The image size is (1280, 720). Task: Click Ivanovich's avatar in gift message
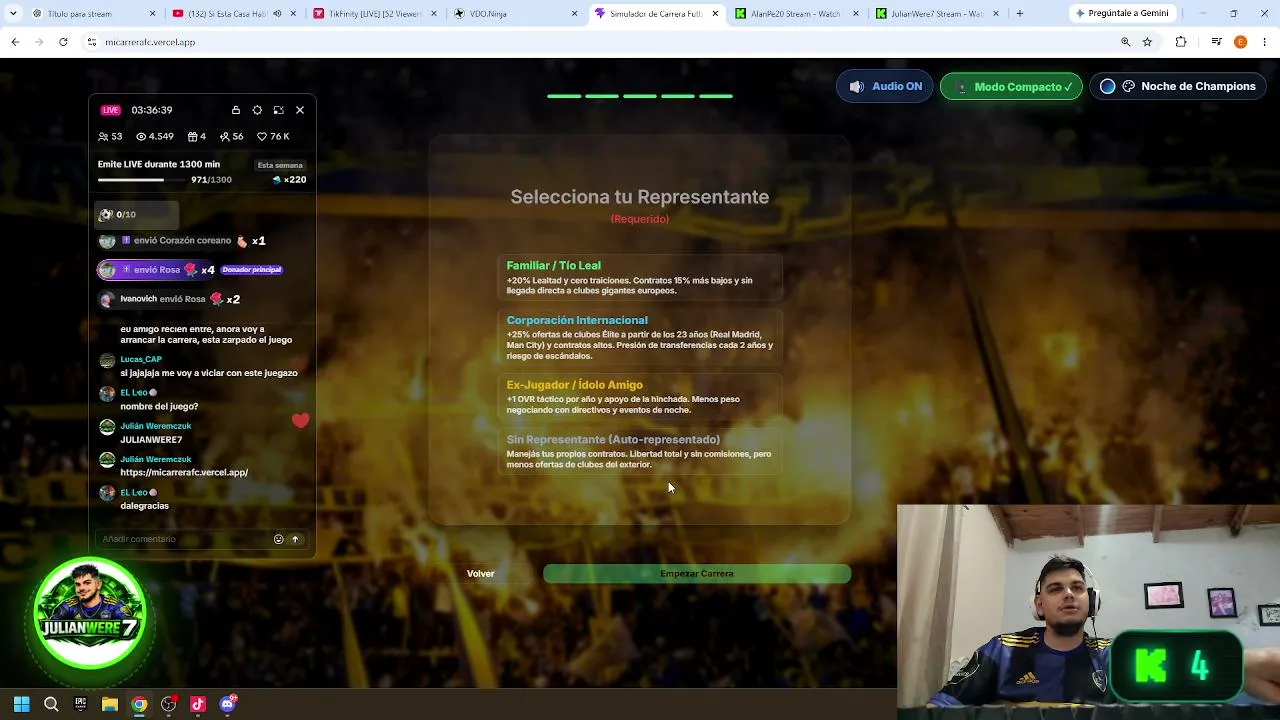pos(107,299)
